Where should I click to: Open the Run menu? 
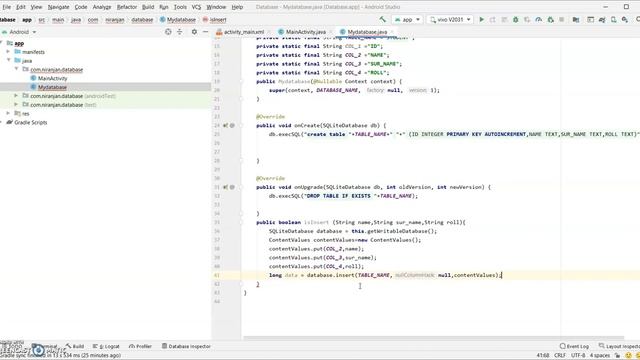click(164, 7)
